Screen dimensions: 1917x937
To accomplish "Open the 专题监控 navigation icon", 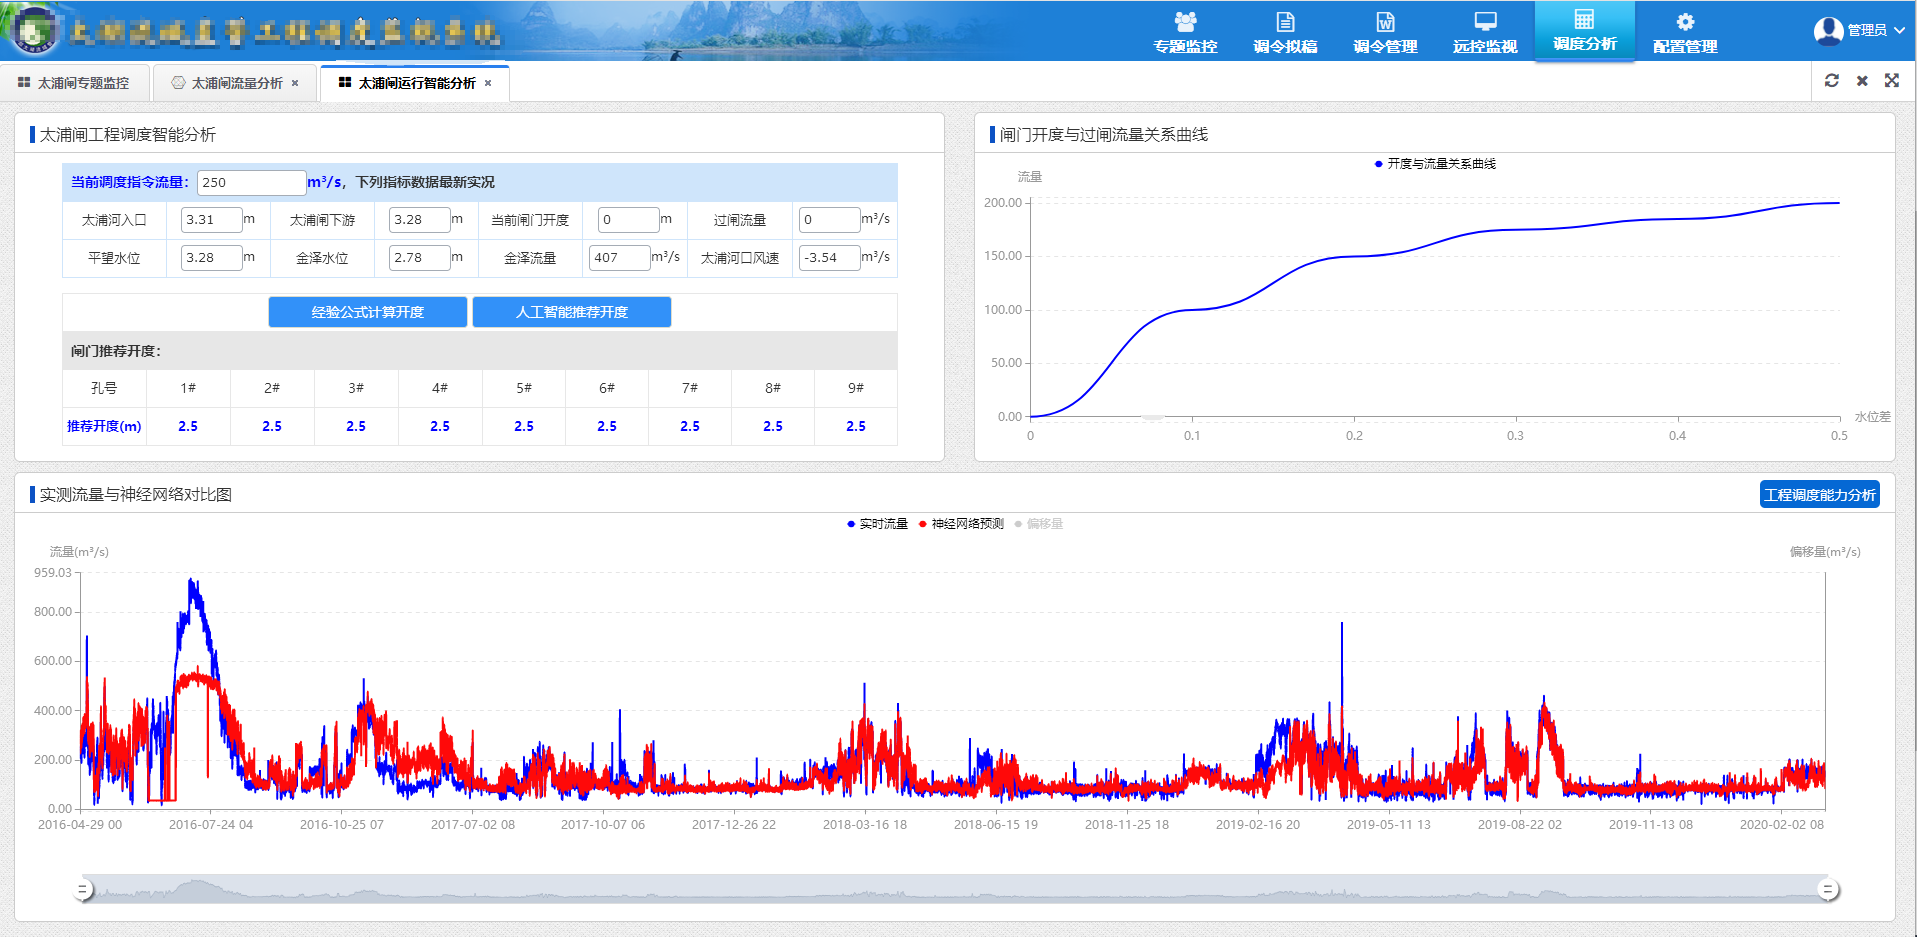I will 1185,23.
